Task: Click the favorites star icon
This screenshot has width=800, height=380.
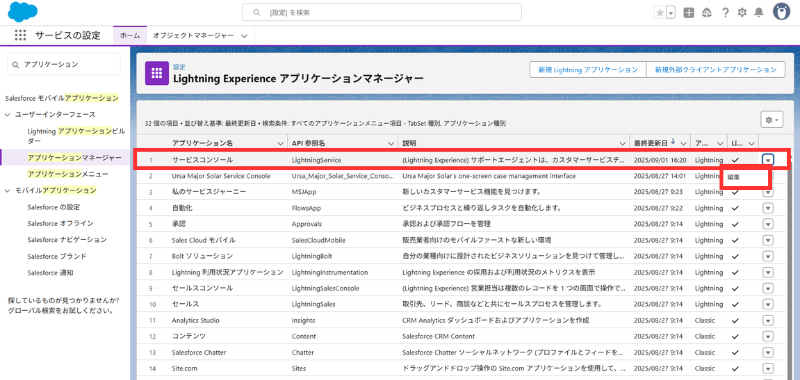Action: click(660, 13)
